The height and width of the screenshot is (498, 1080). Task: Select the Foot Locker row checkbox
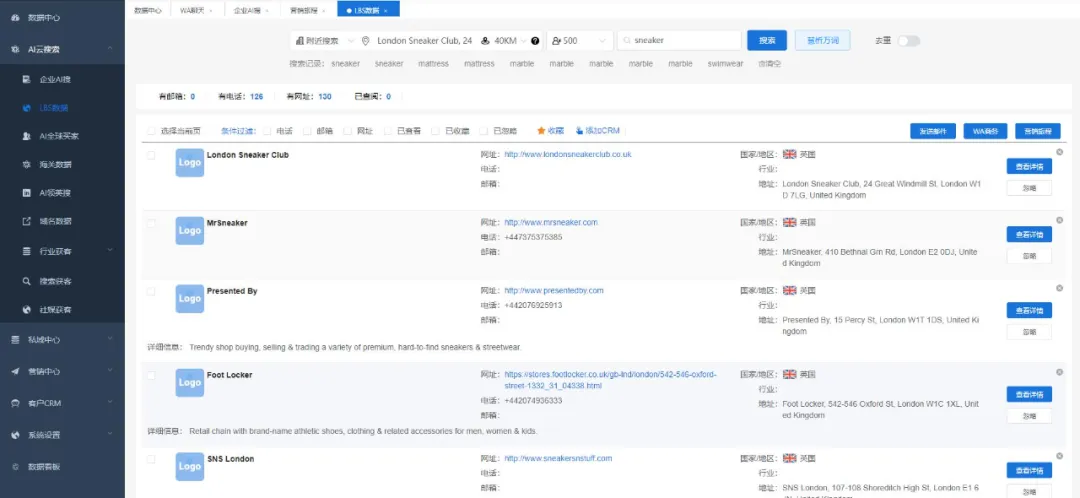[x=151, y=375]
